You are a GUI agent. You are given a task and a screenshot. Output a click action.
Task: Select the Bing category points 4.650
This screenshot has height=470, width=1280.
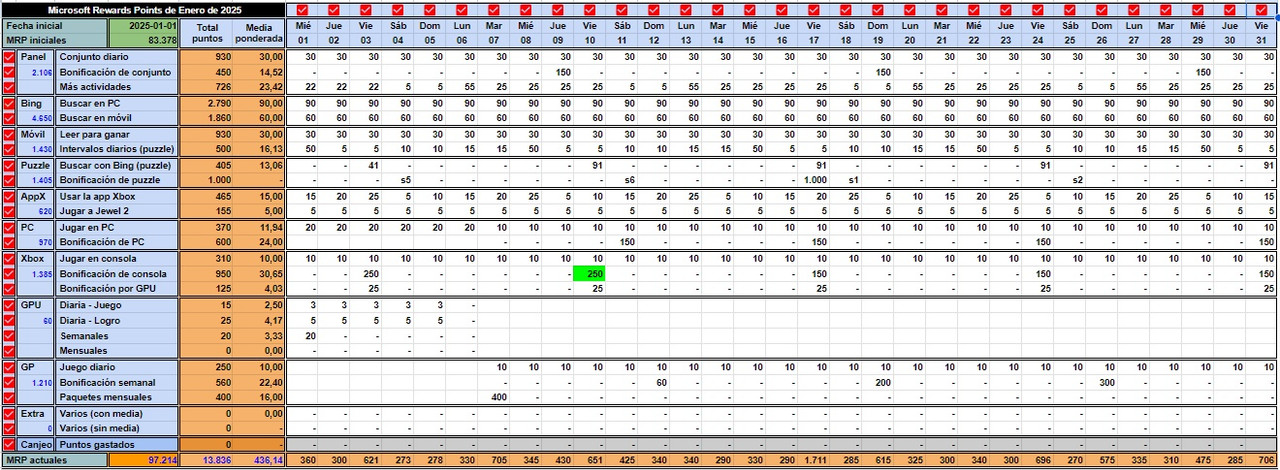click(x=37, y=118)
